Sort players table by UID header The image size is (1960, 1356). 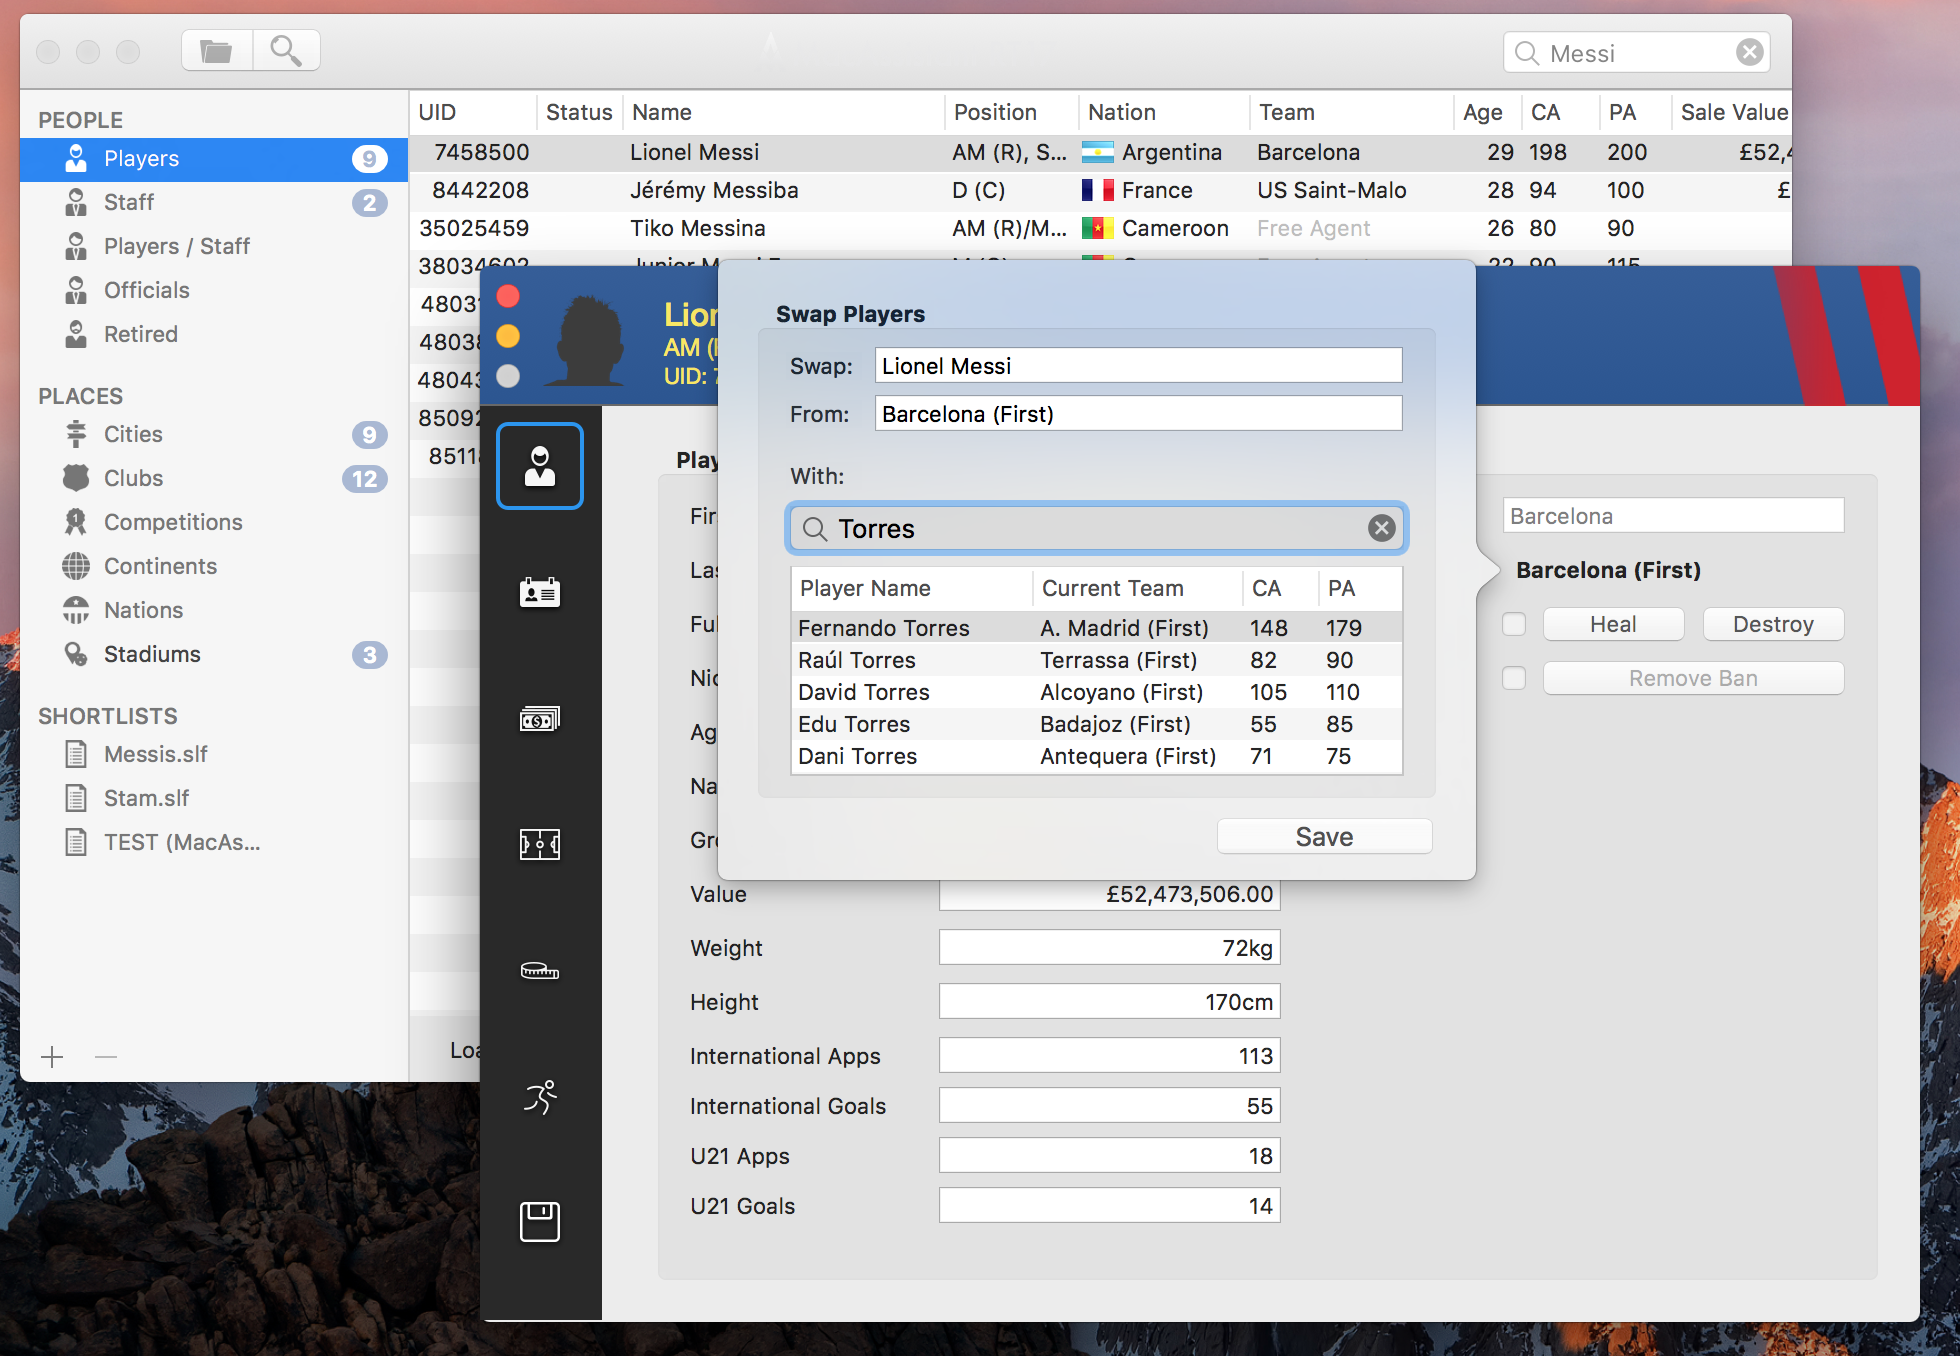point(473,113)
